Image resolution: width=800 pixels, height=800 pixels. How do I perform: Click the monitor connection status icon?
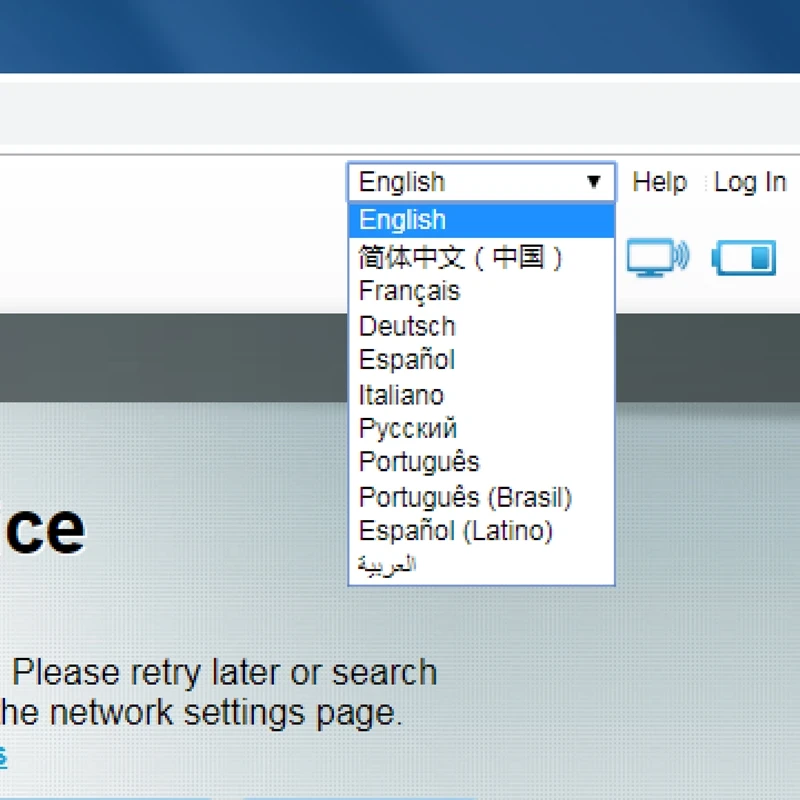tap(658, 257)
